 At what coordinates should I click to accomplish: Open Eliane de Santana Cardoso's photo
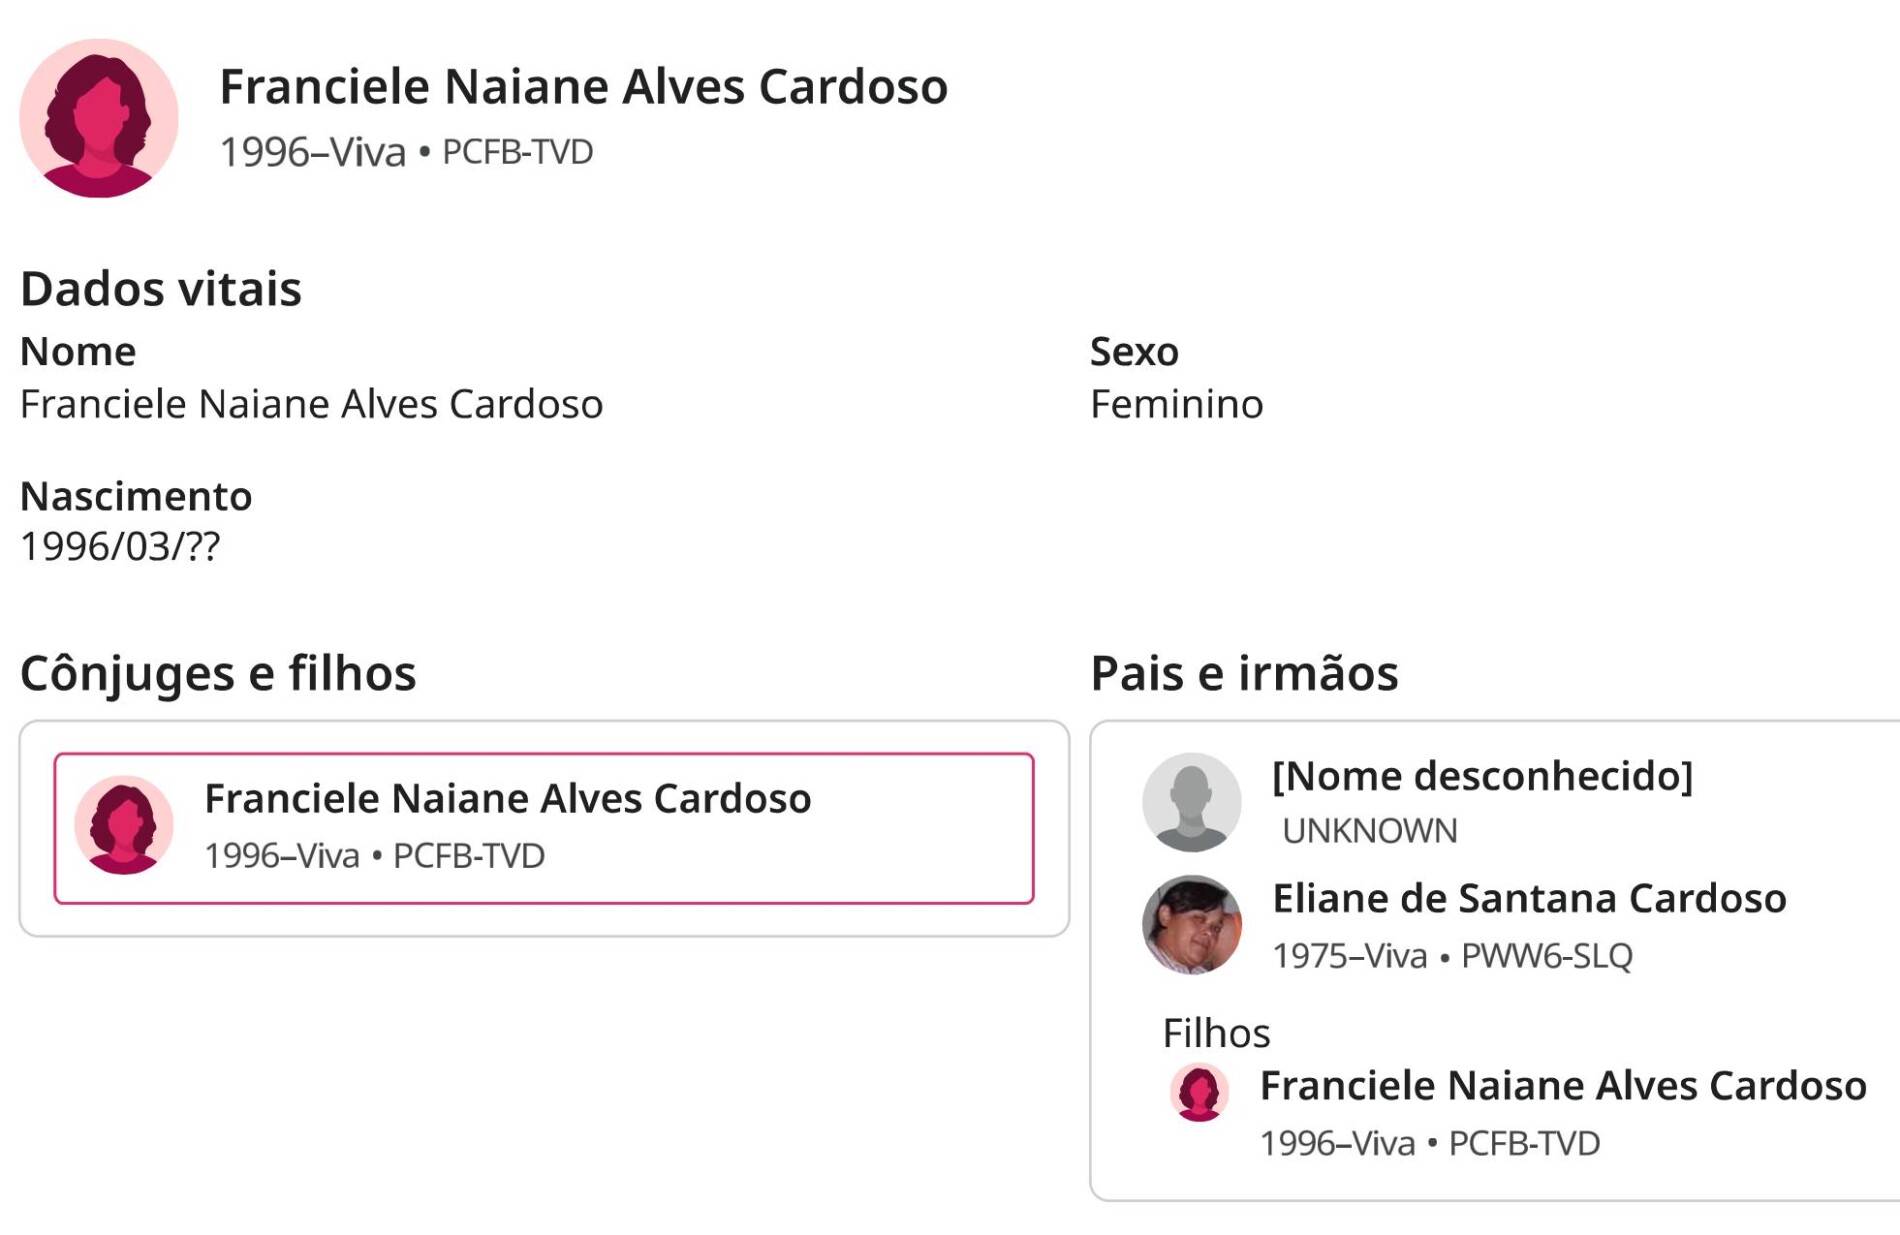[x=1191, y=925]
